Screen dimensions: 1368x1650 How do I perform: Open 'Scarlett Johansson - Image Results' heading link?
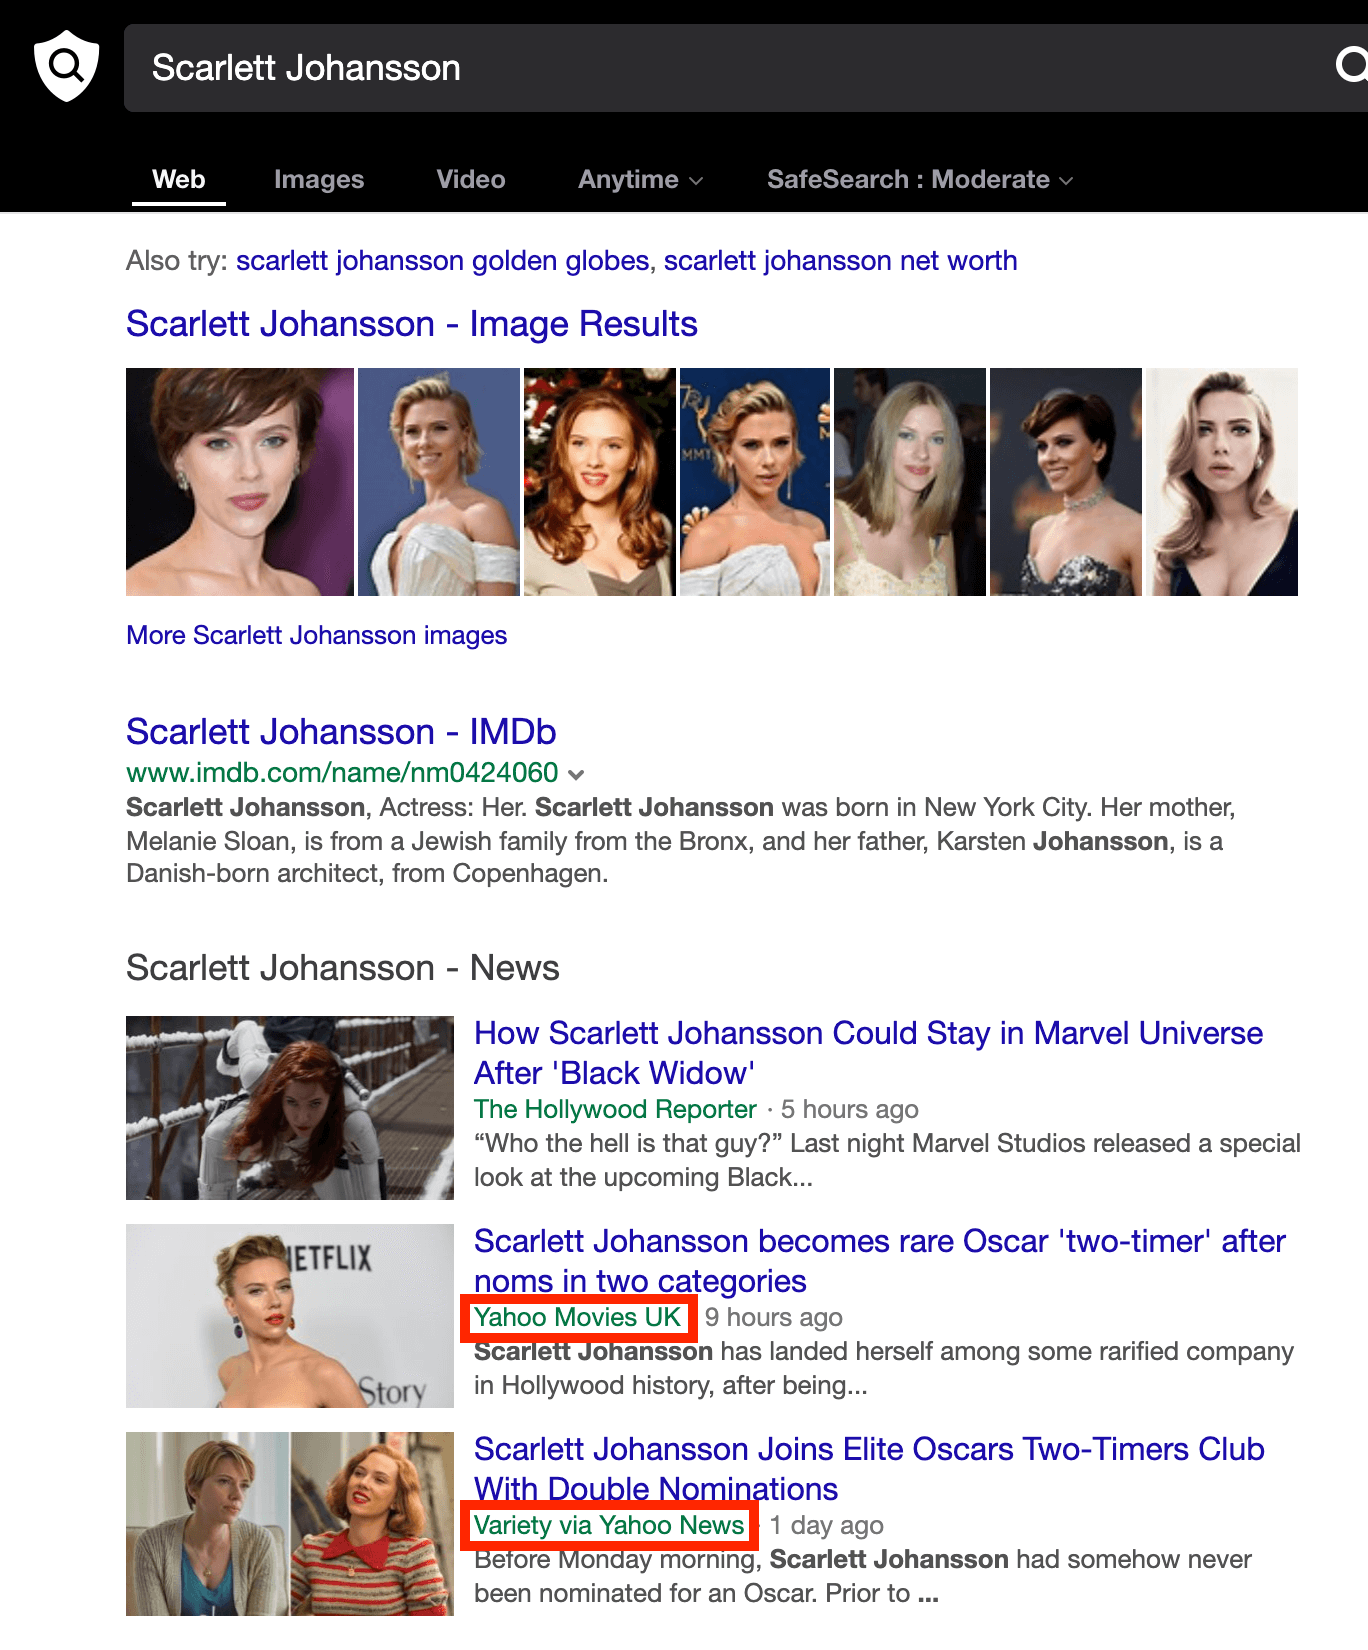(x=412, y=324)
